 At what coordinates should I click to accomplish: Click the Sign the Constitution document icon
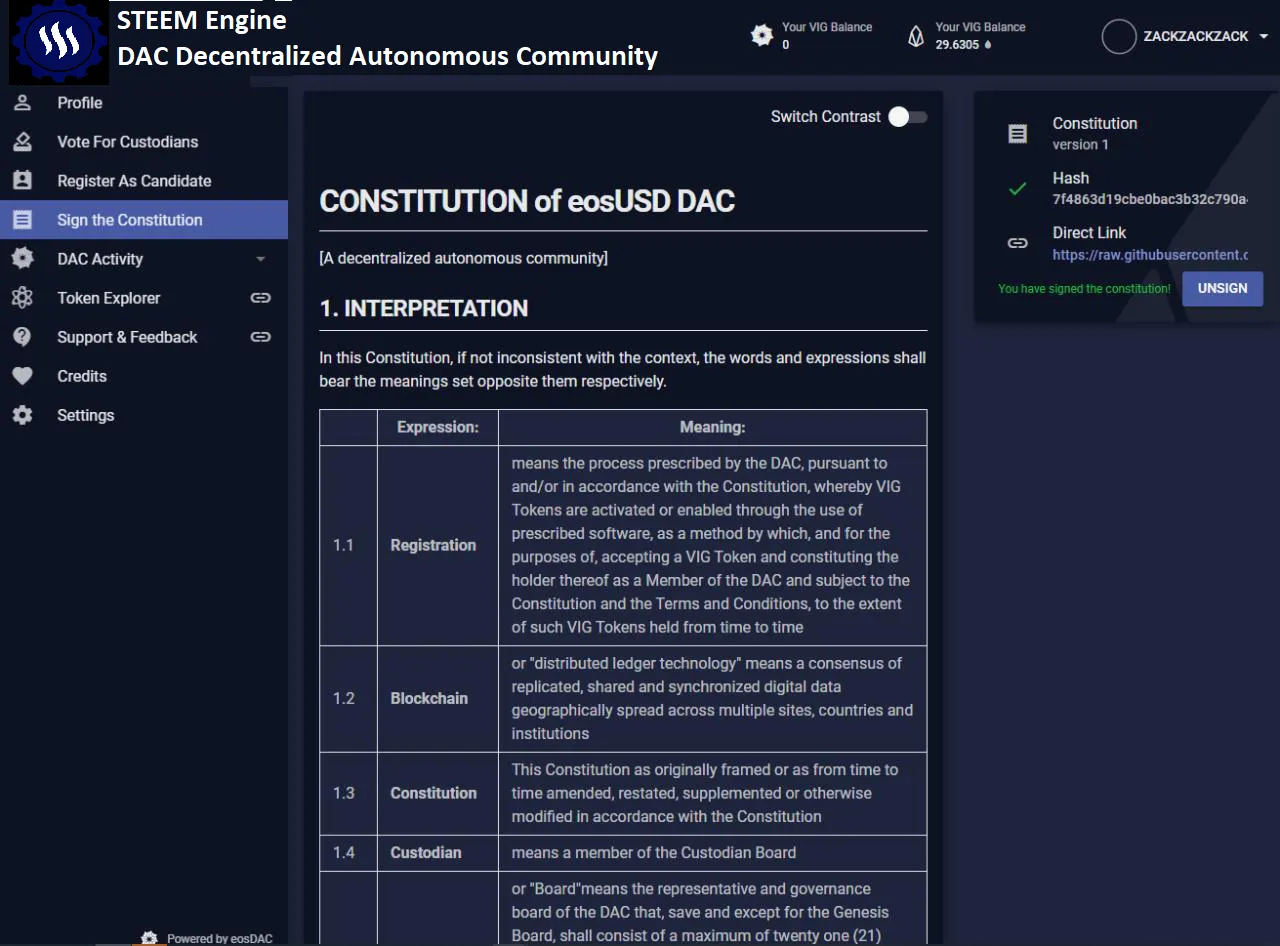(22, 220)
